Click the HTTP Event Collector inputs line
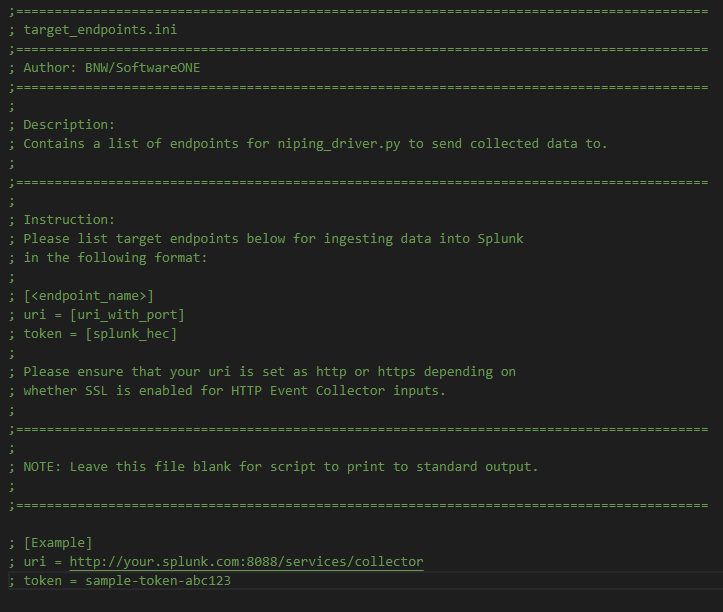Viewport: 723px width, 612px height. [234, 391]
